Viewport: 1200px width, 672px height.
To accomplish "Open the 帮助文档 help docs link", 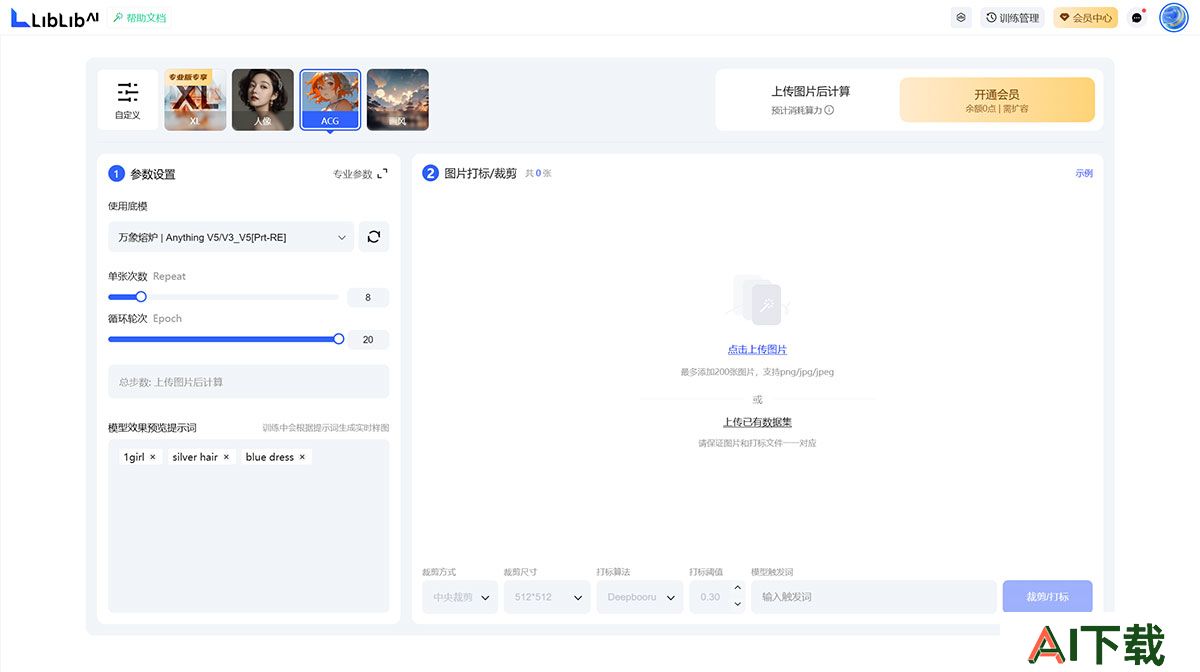I will [x=140, y=18].
